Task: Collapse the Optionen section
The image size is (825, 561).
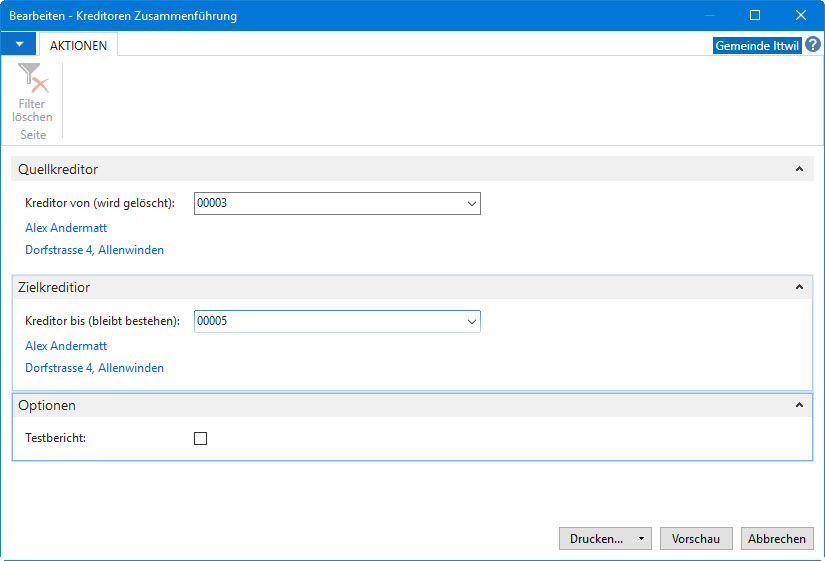Action: click(799, 405)
